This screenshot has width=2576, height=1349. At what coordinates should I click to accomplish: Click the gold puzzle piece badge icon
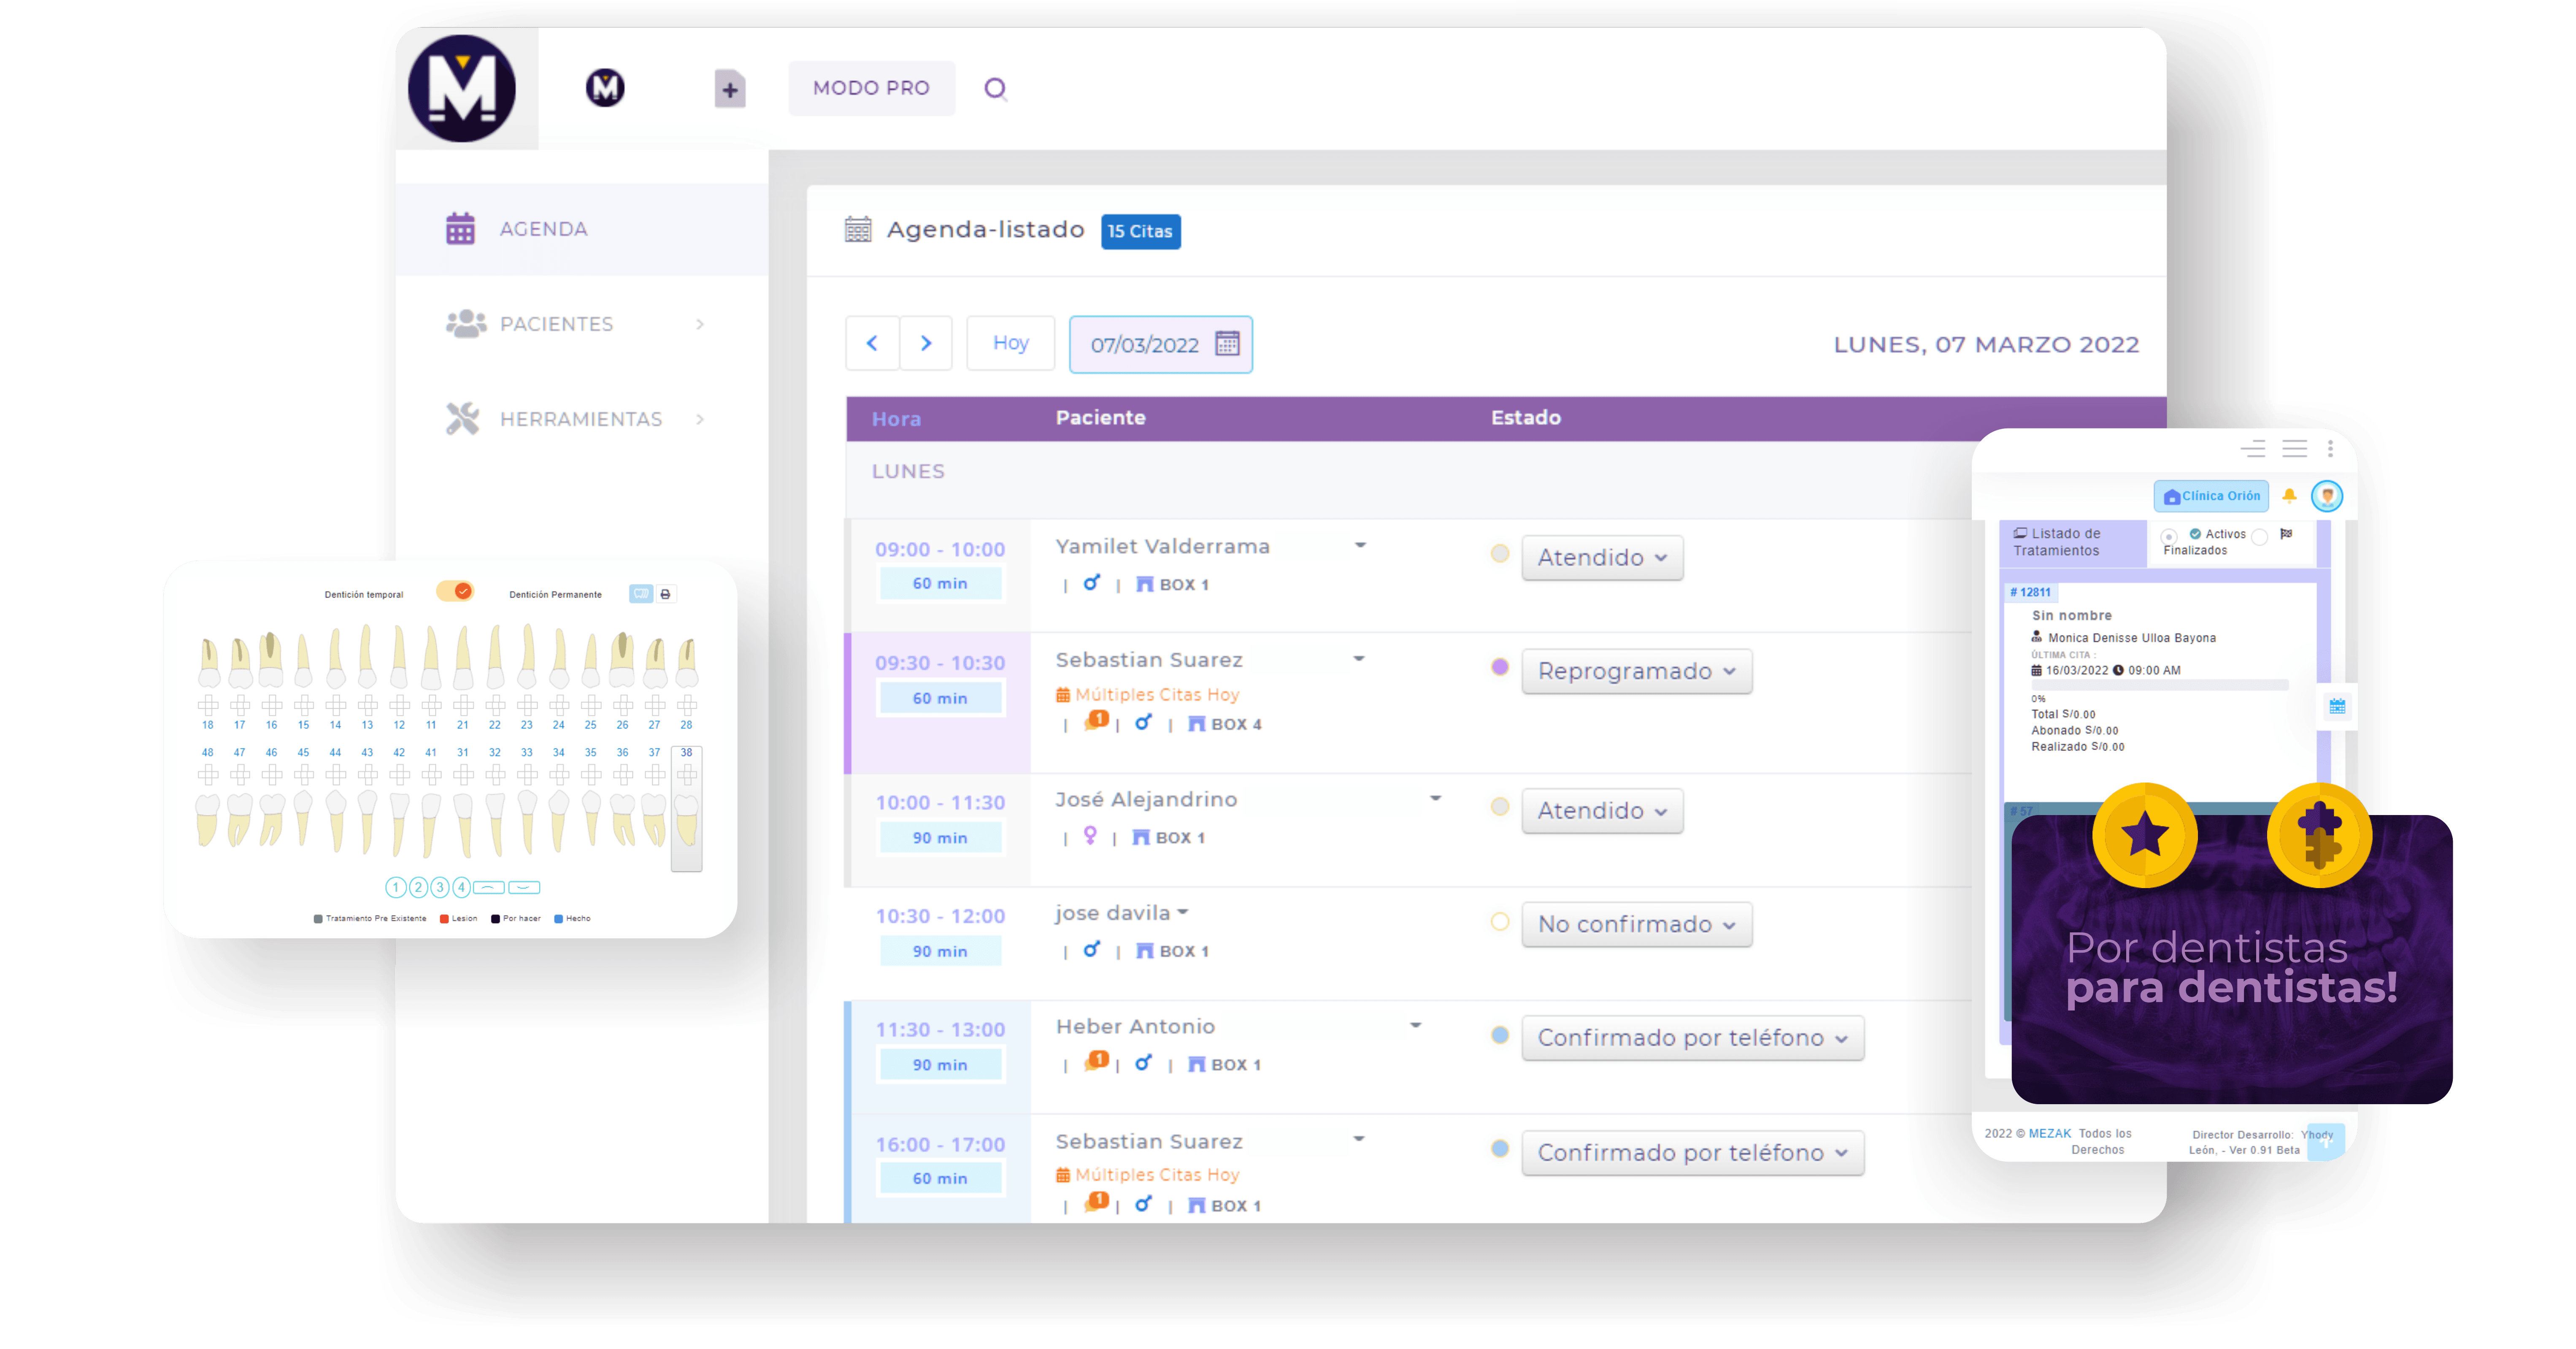[x=2319, y=835]
